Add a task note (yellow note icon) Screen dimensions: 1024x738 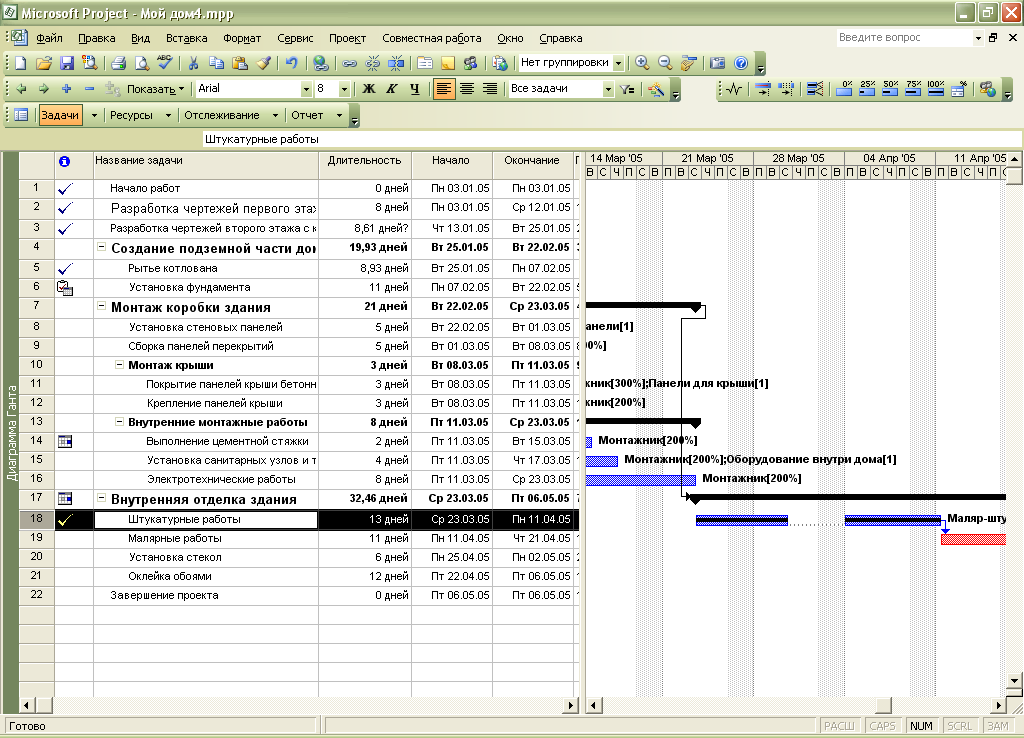tap(448, 63)
